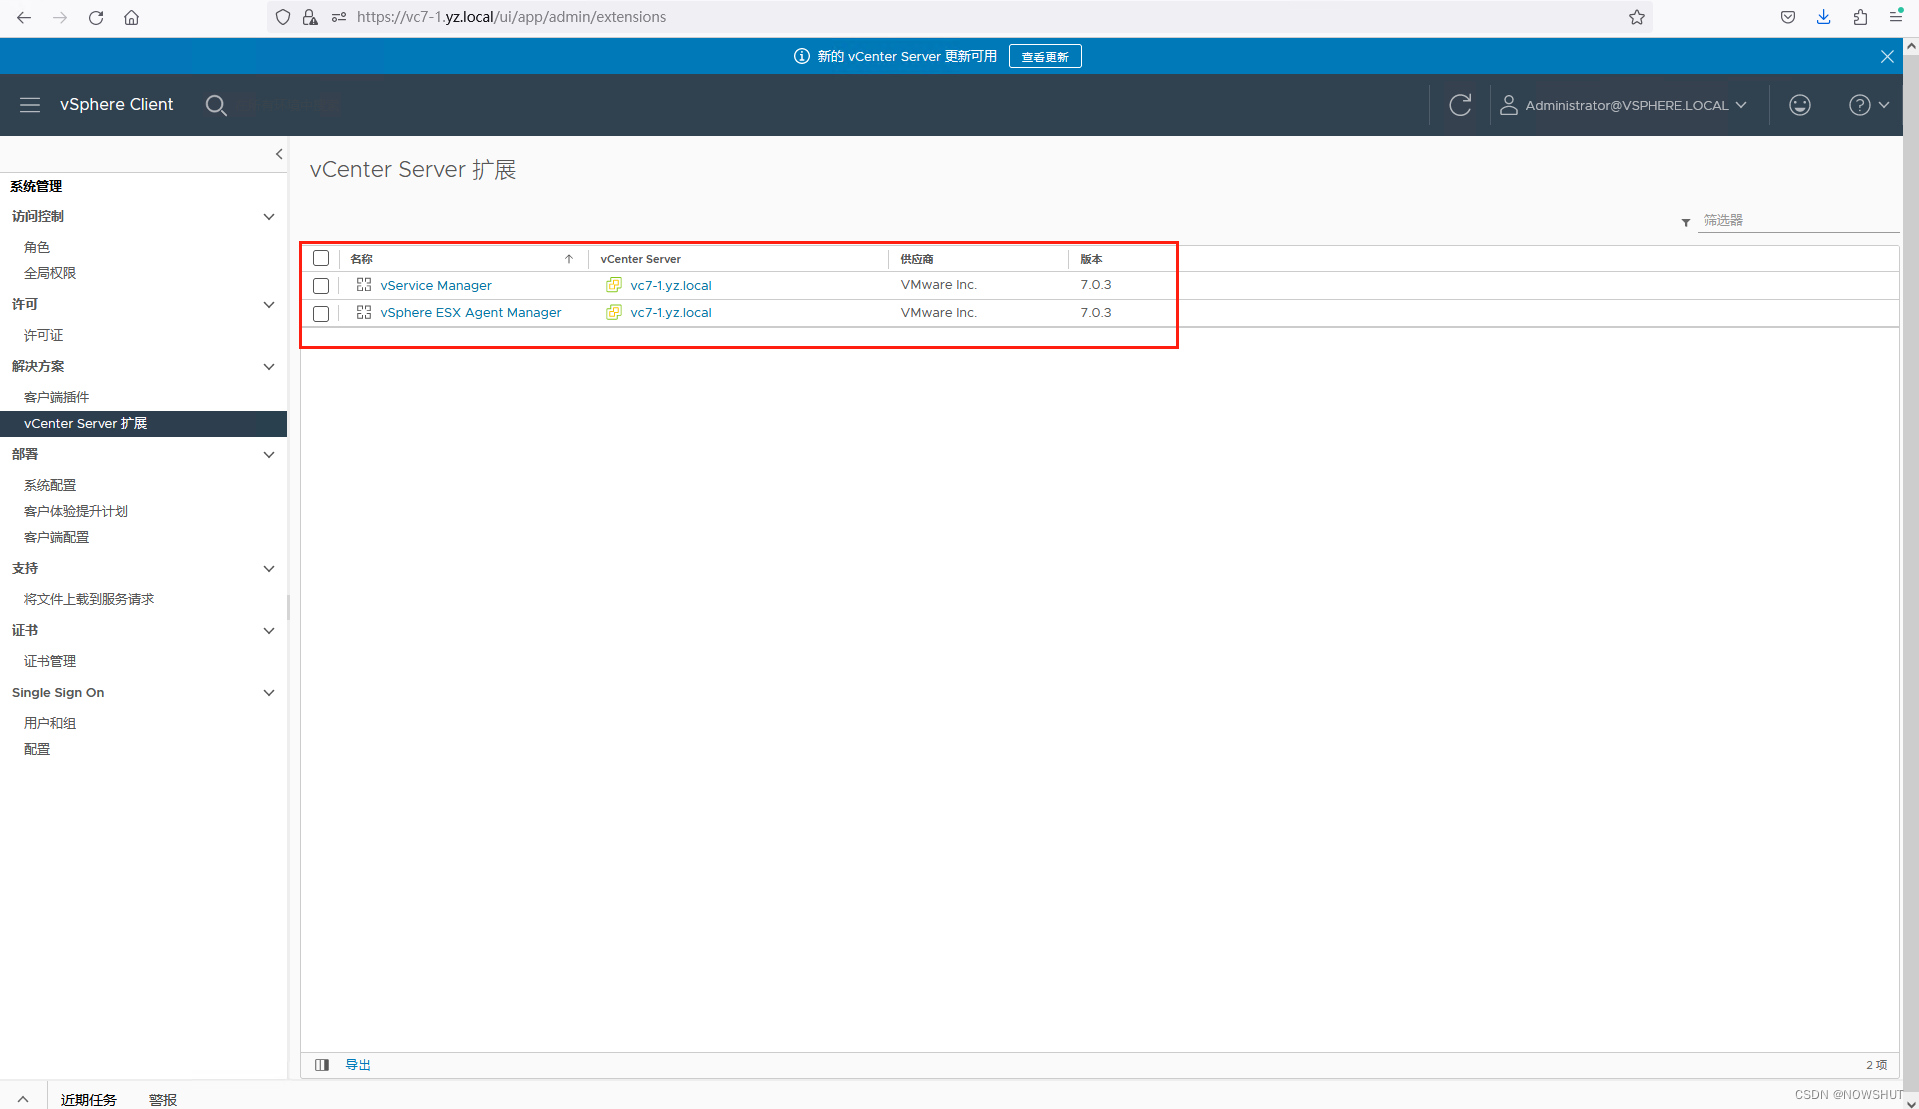The image size is (1919, 1109).
Task: Click the site lock security icon
Action: pyautogui.click(x=310, y=17)
